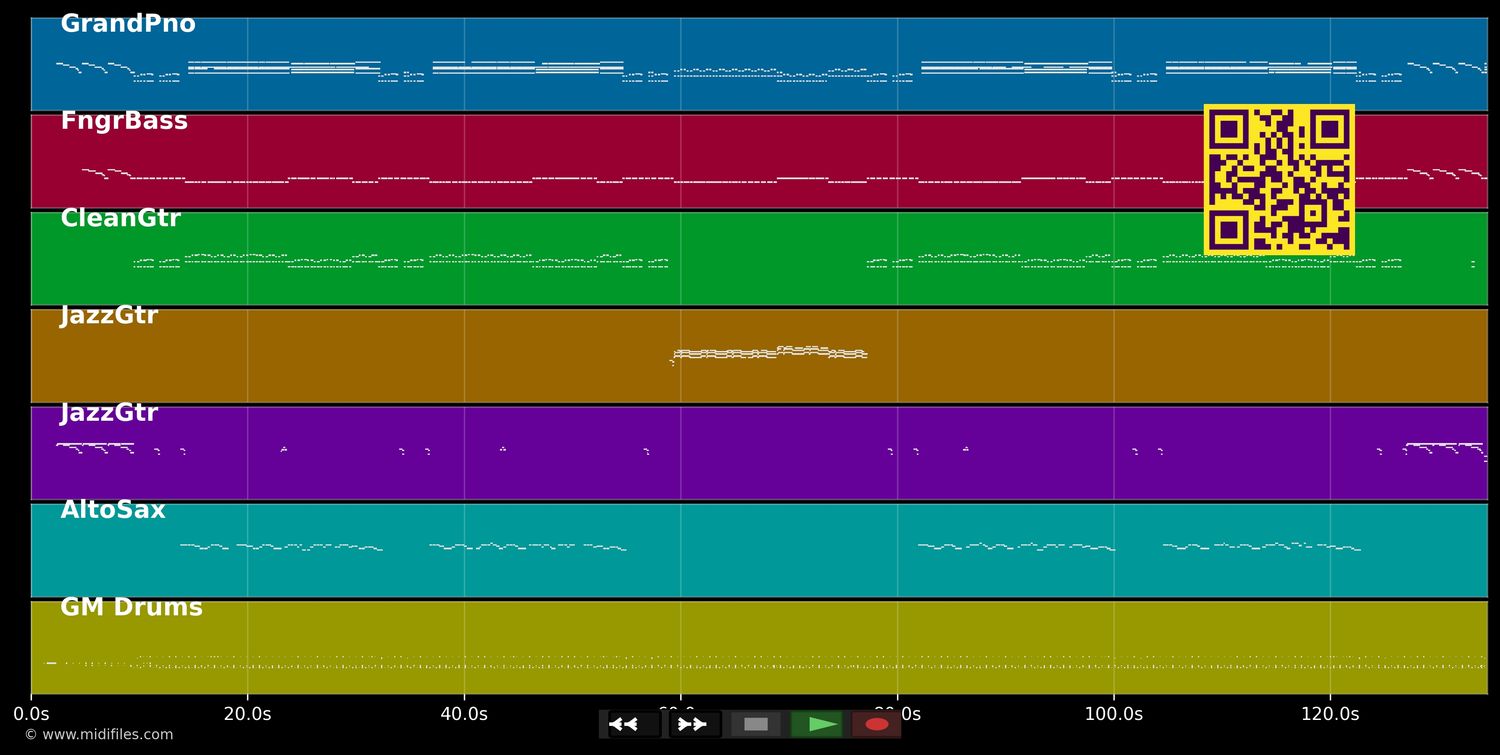The width and height of the screenshot is (1500, 755).
Task: Mute the FngrBass track
Action: 124,120
